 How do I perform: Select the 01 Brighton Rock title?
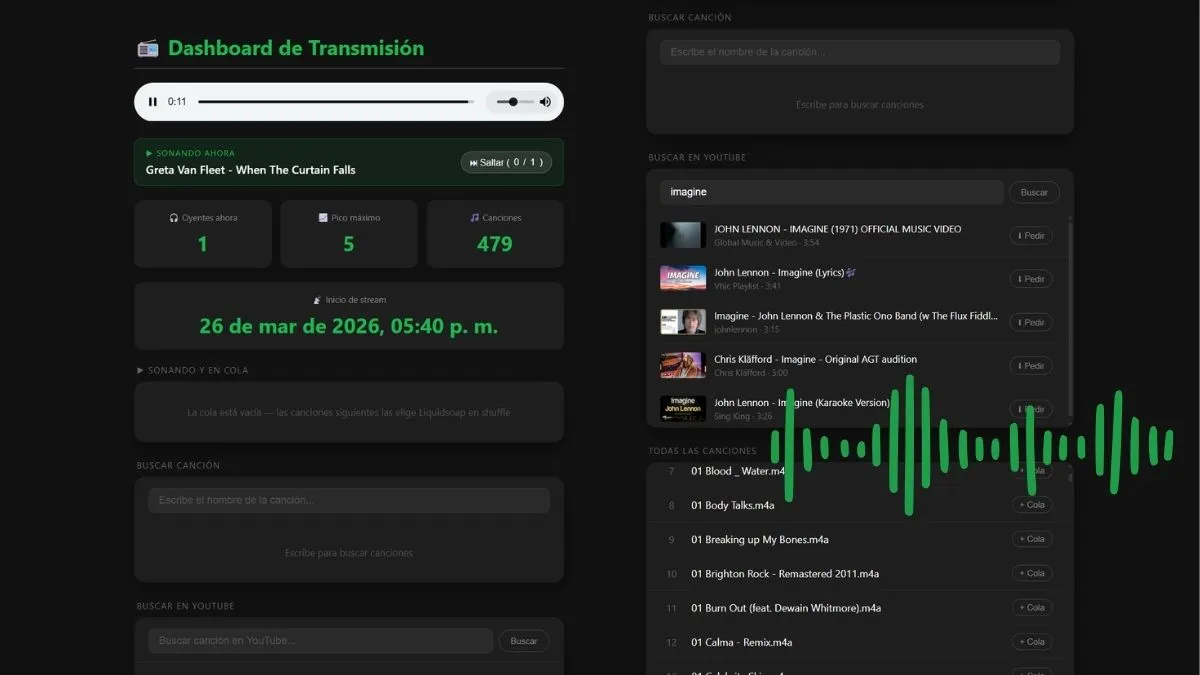(x=785, y=574)
